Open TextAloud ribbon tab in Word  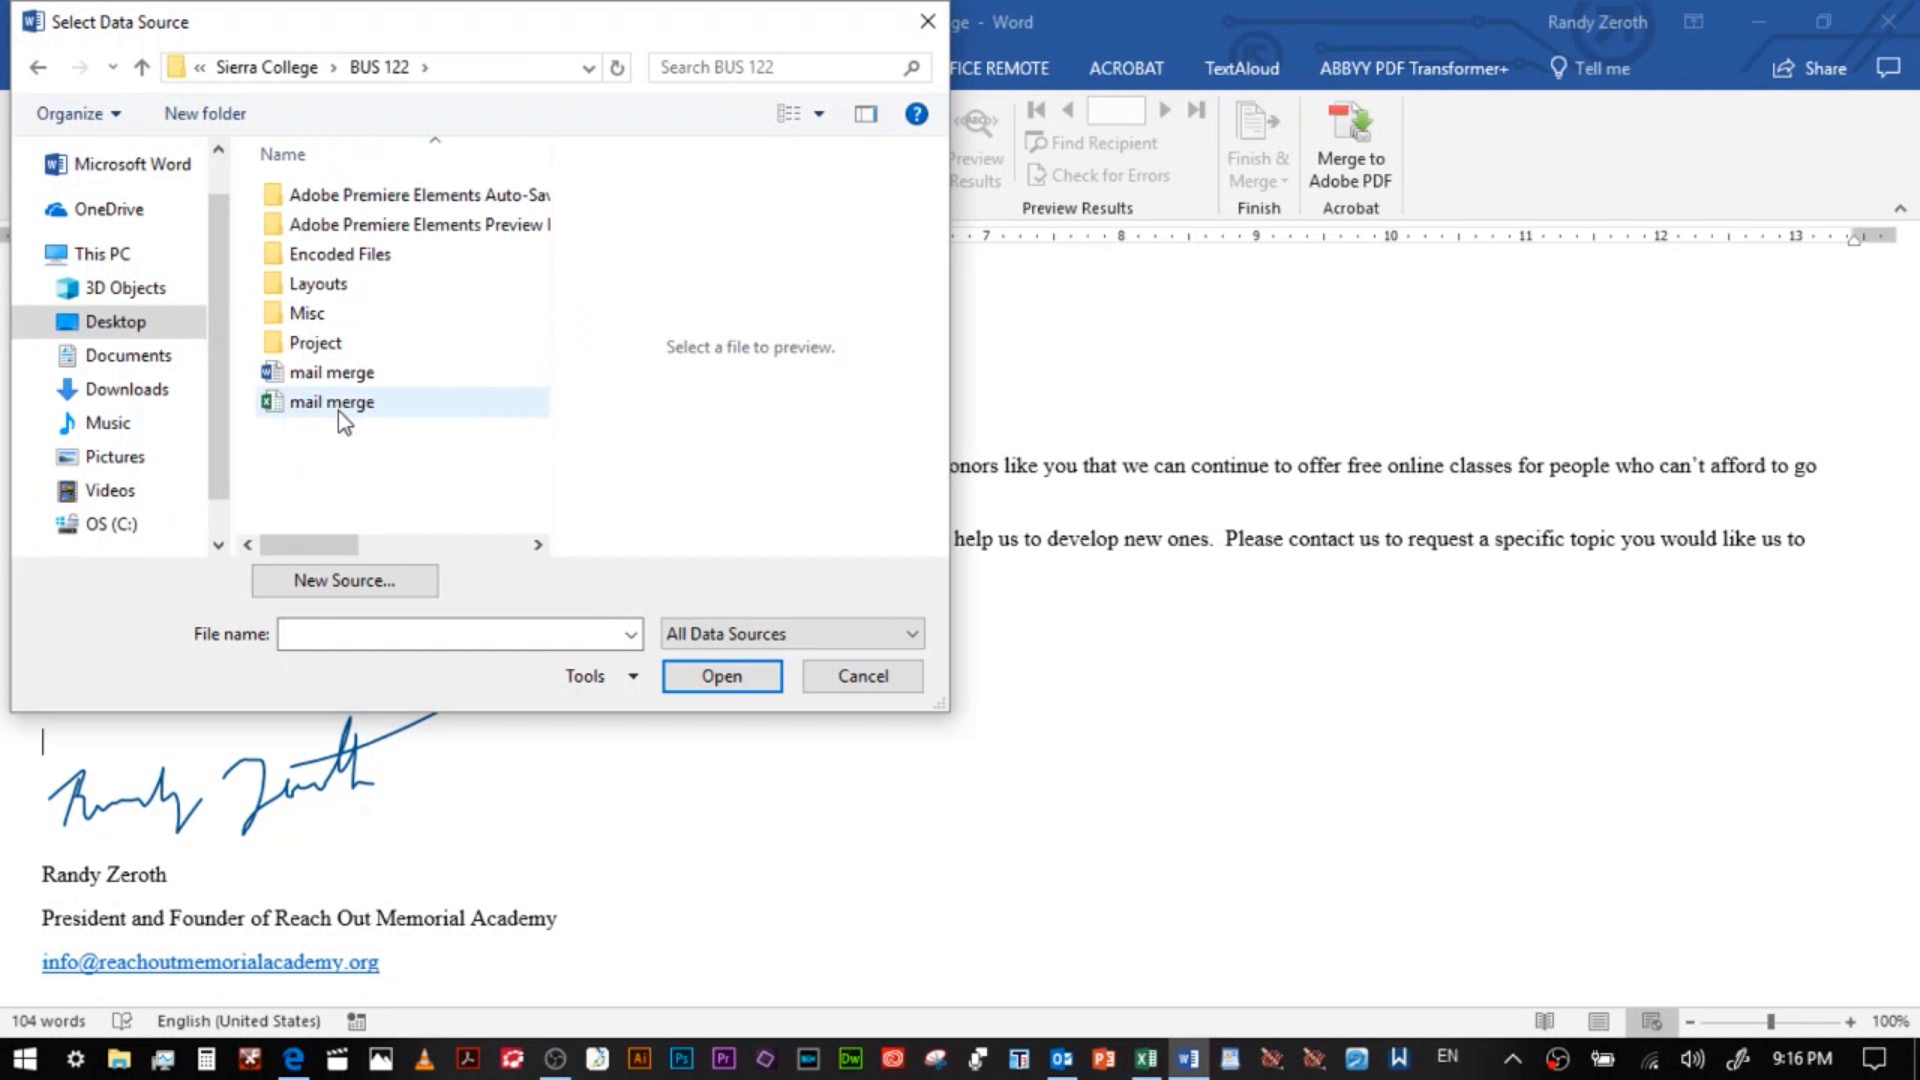click(x=1241, y=68)
